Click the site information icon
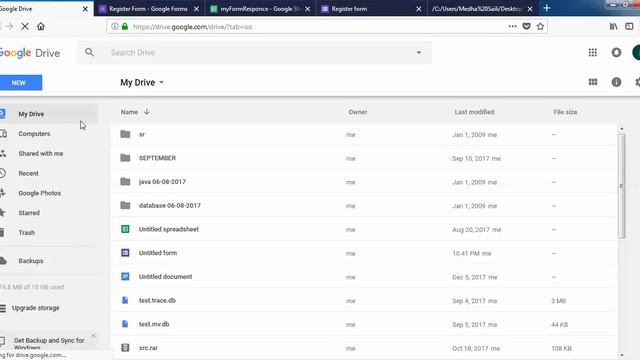The width and height of the screenshot is (640, 360). 115,27
